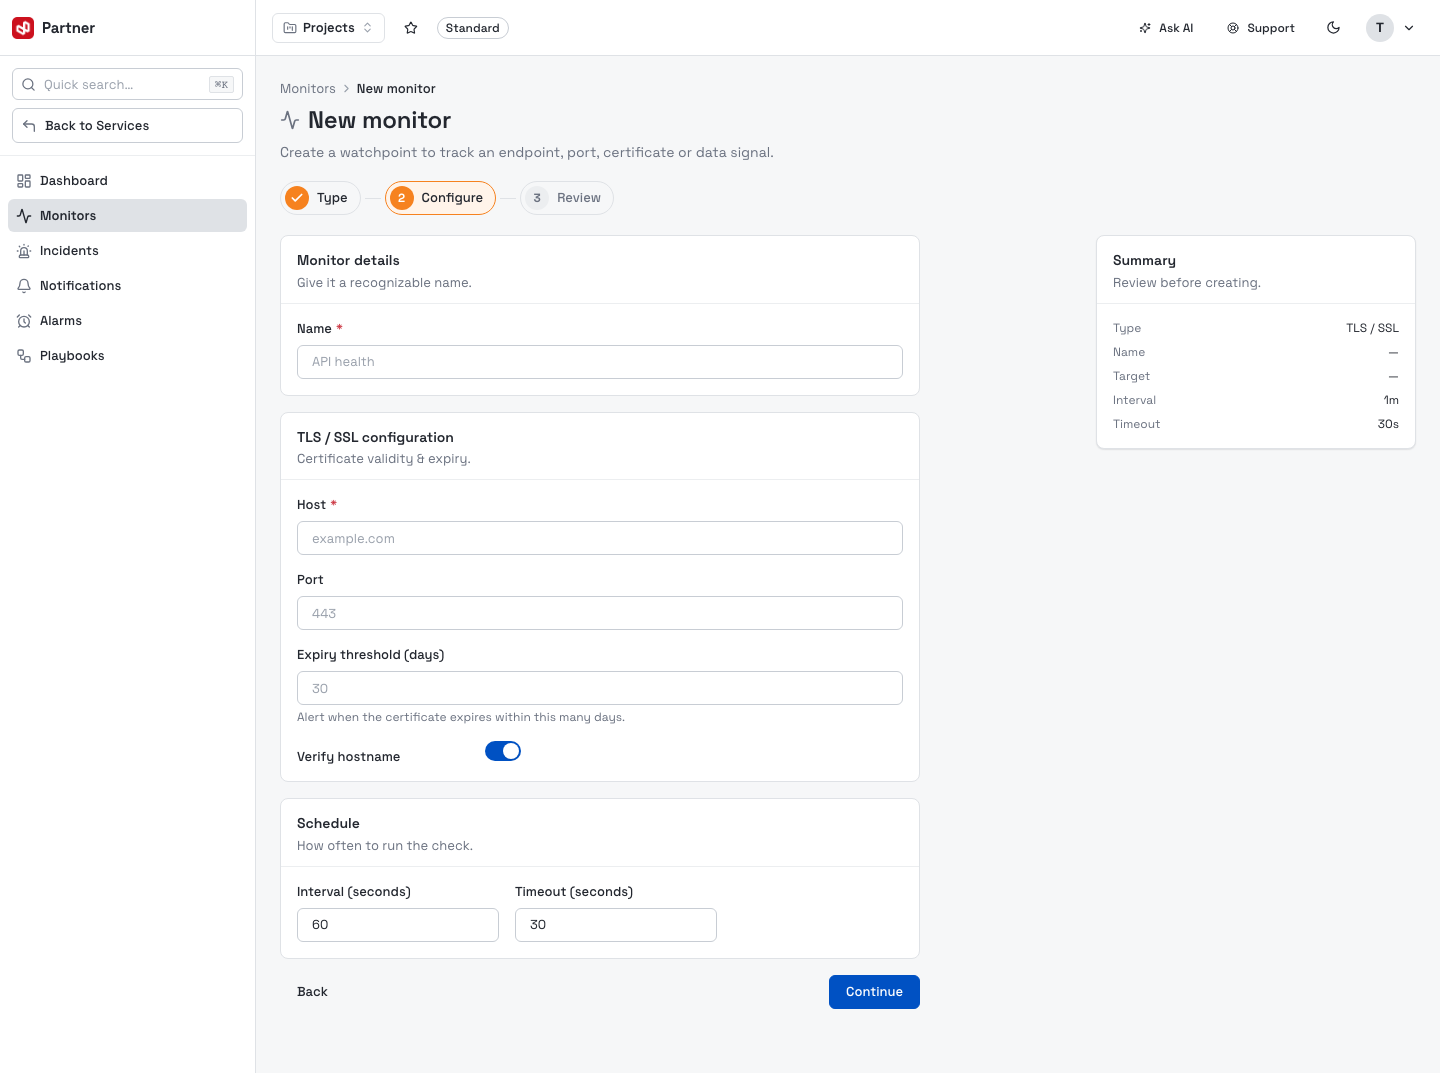
Task: Click the Notifications bell icon
Action: pyautogui.click(x=24, y=286)
